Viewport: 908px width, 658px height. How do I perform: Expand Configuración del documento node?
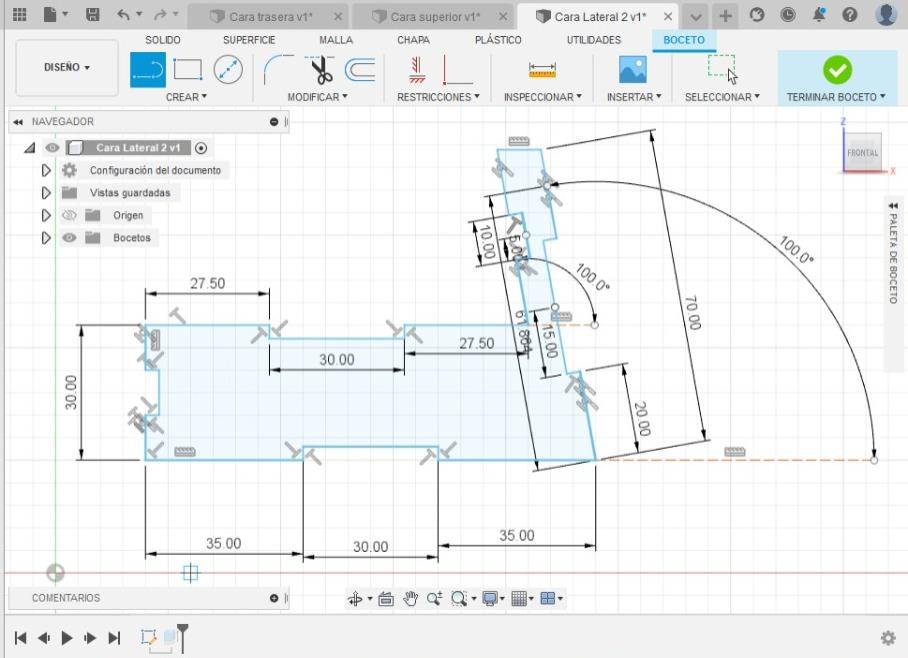click(x=46, y=170)
